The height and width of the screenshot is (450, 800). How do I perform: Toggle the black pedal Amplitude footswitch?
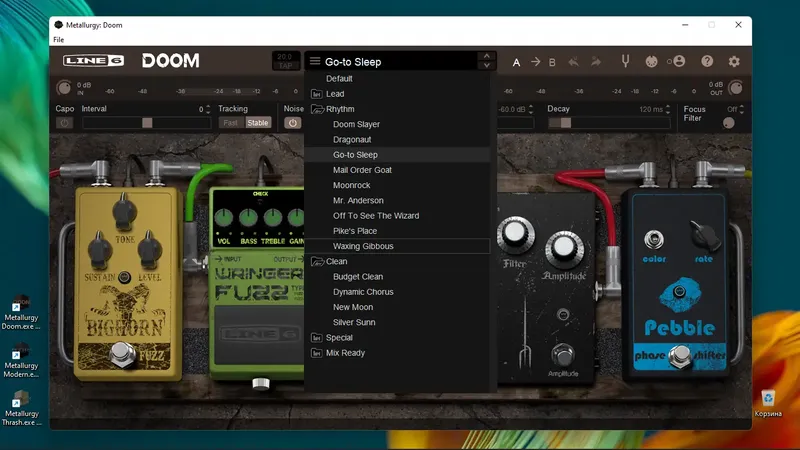(x=563, y=355)
